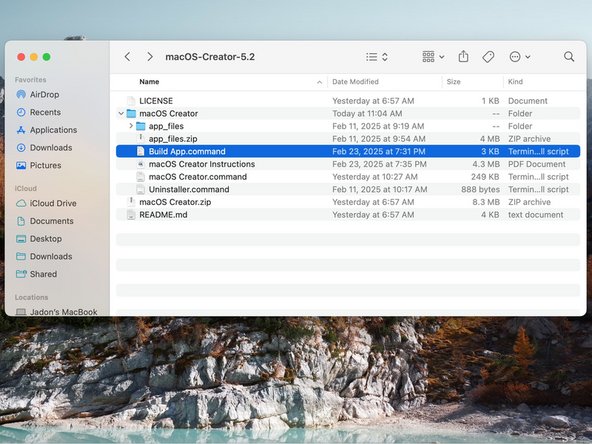Select the macOS Creator Instructions PDF icon
This screenshot has height=444, width=592.
coord(140,164)
